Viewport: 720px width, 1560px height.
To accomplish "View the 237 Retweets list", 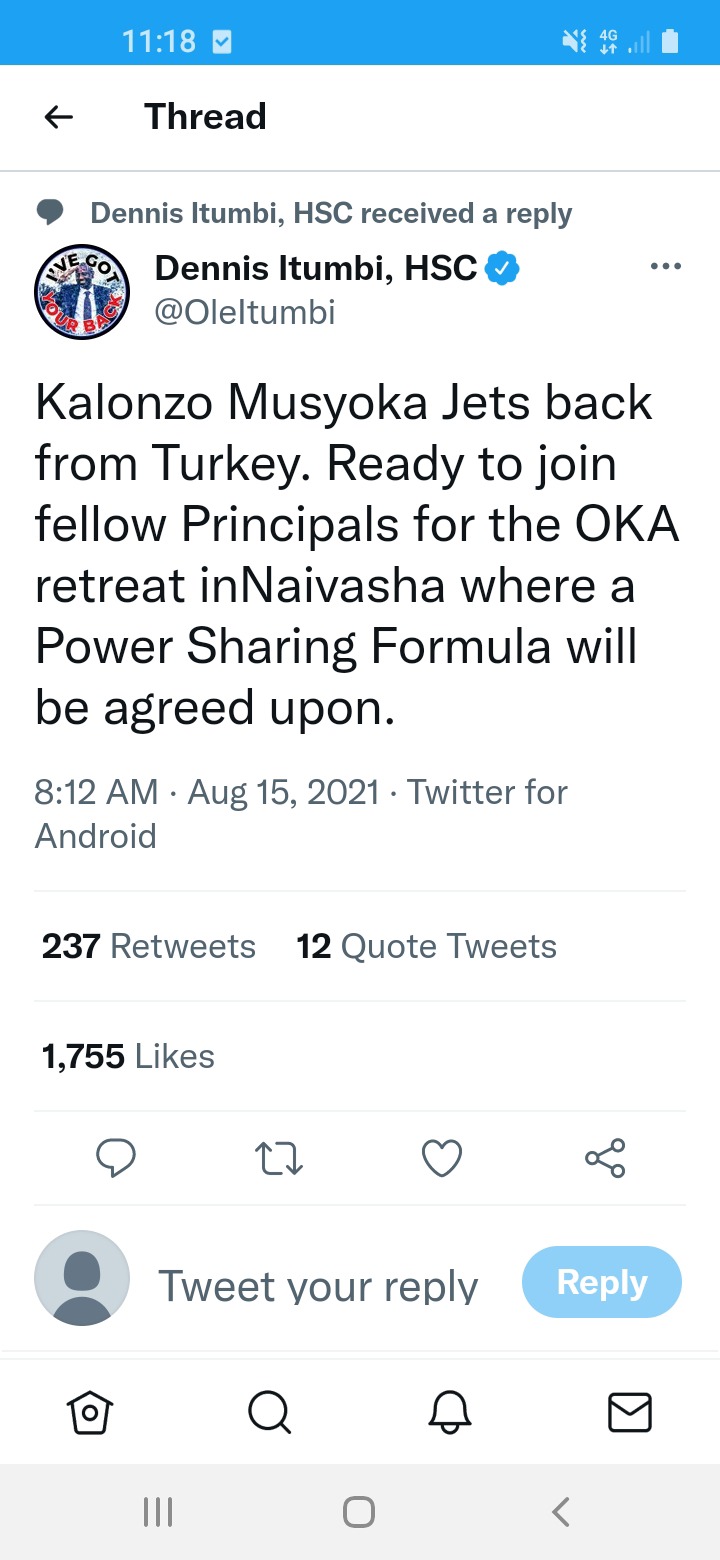I will point(149,946).
